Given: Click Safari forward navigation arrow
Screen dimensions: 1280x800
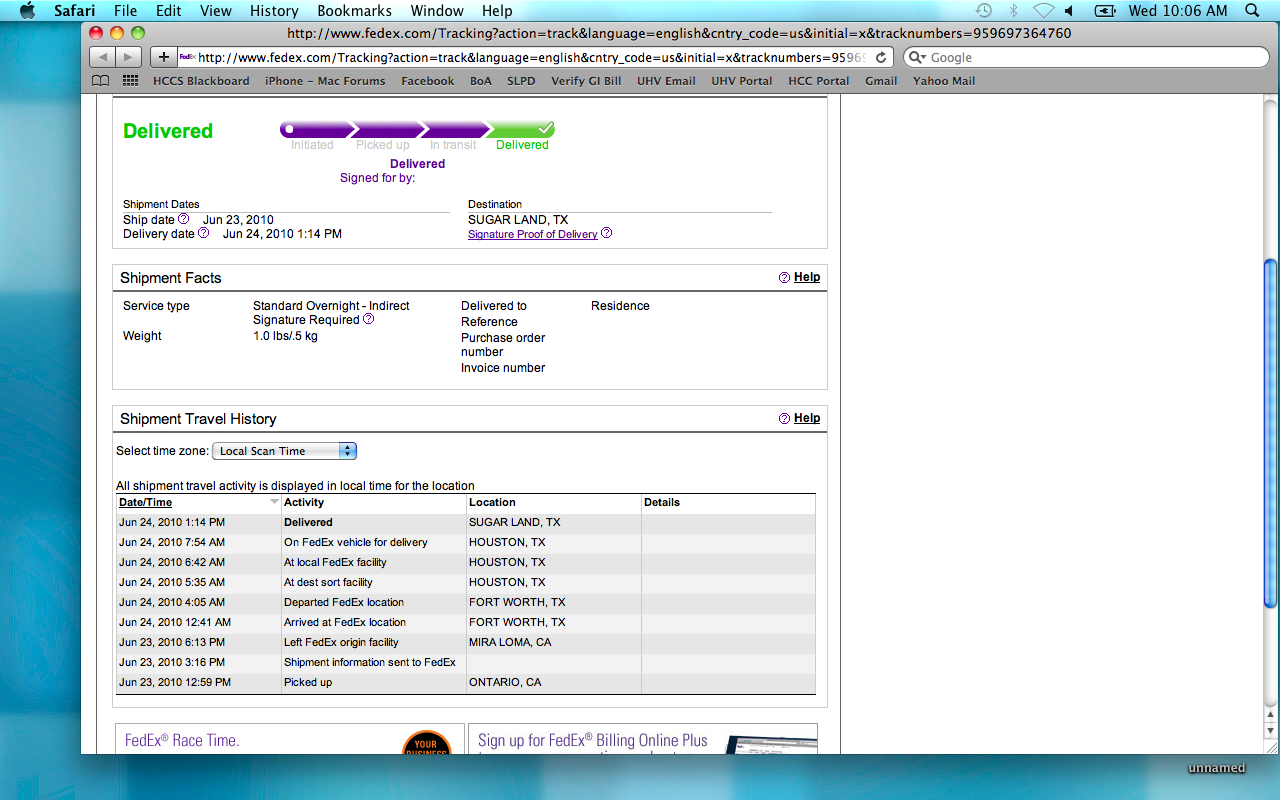Looking at the screenshot, I should pos(130,57).
